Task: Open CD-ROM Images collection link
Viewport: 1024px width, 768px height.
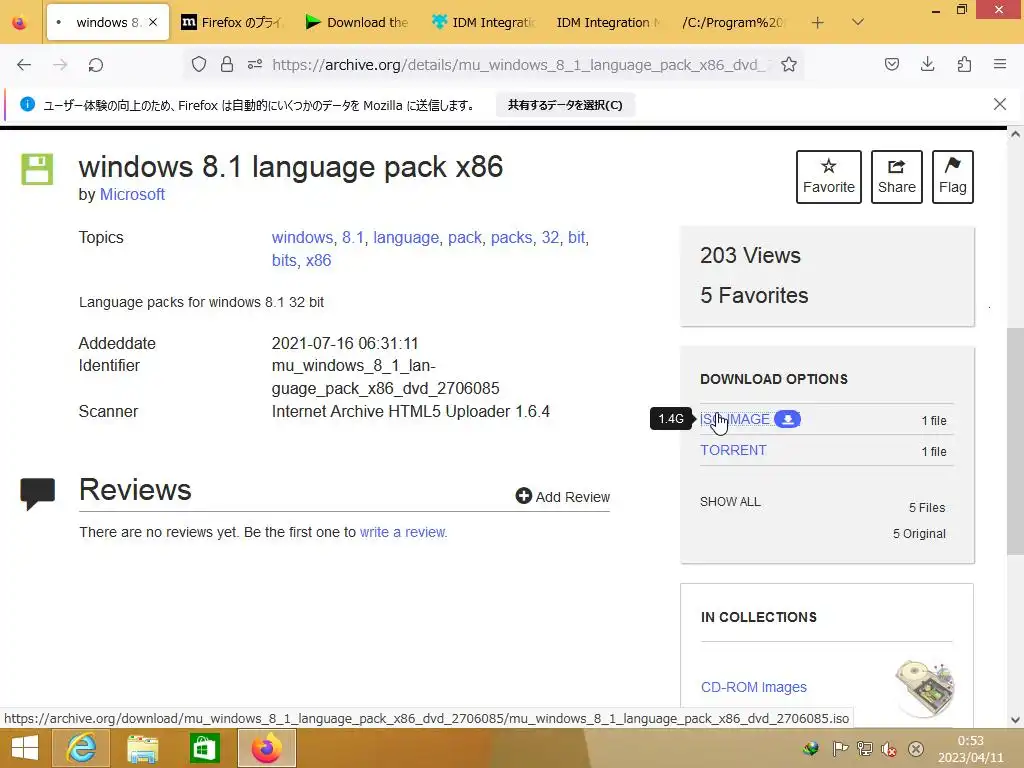Action: (754, 687)
